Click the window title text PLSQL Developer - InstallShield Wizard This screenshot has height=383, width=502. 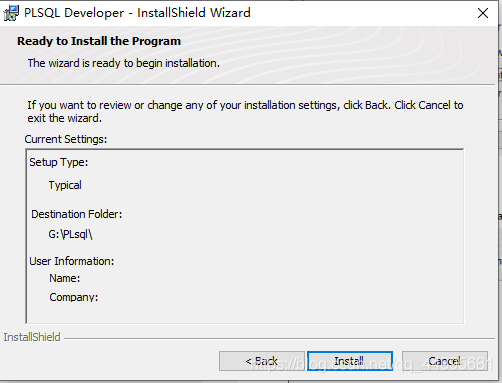click(x=137, y=13)
